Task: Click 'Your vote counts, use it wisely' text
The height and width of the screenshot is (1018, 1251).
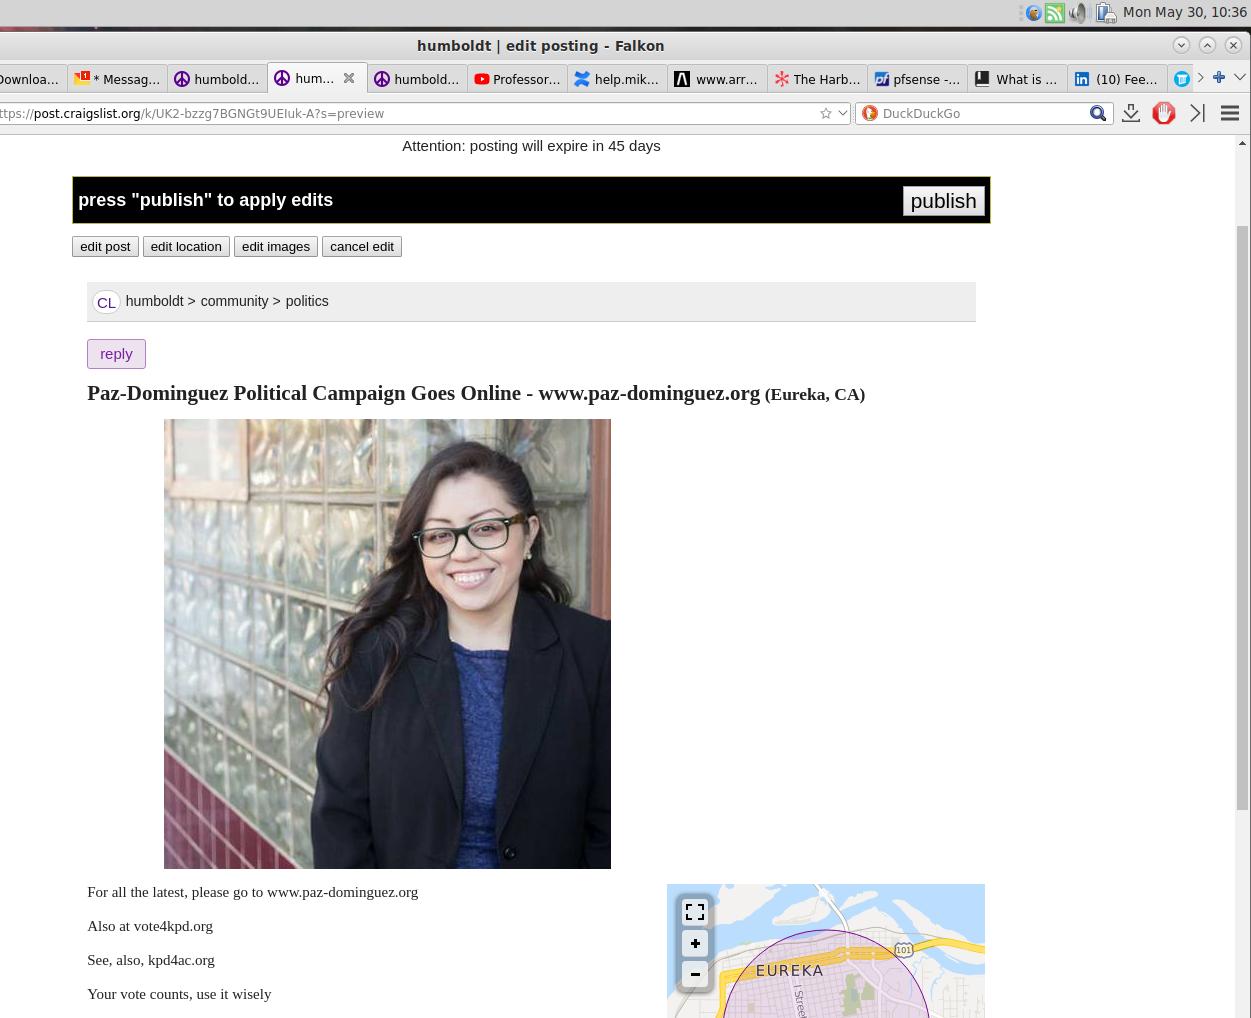Action: tap(179, 994)
